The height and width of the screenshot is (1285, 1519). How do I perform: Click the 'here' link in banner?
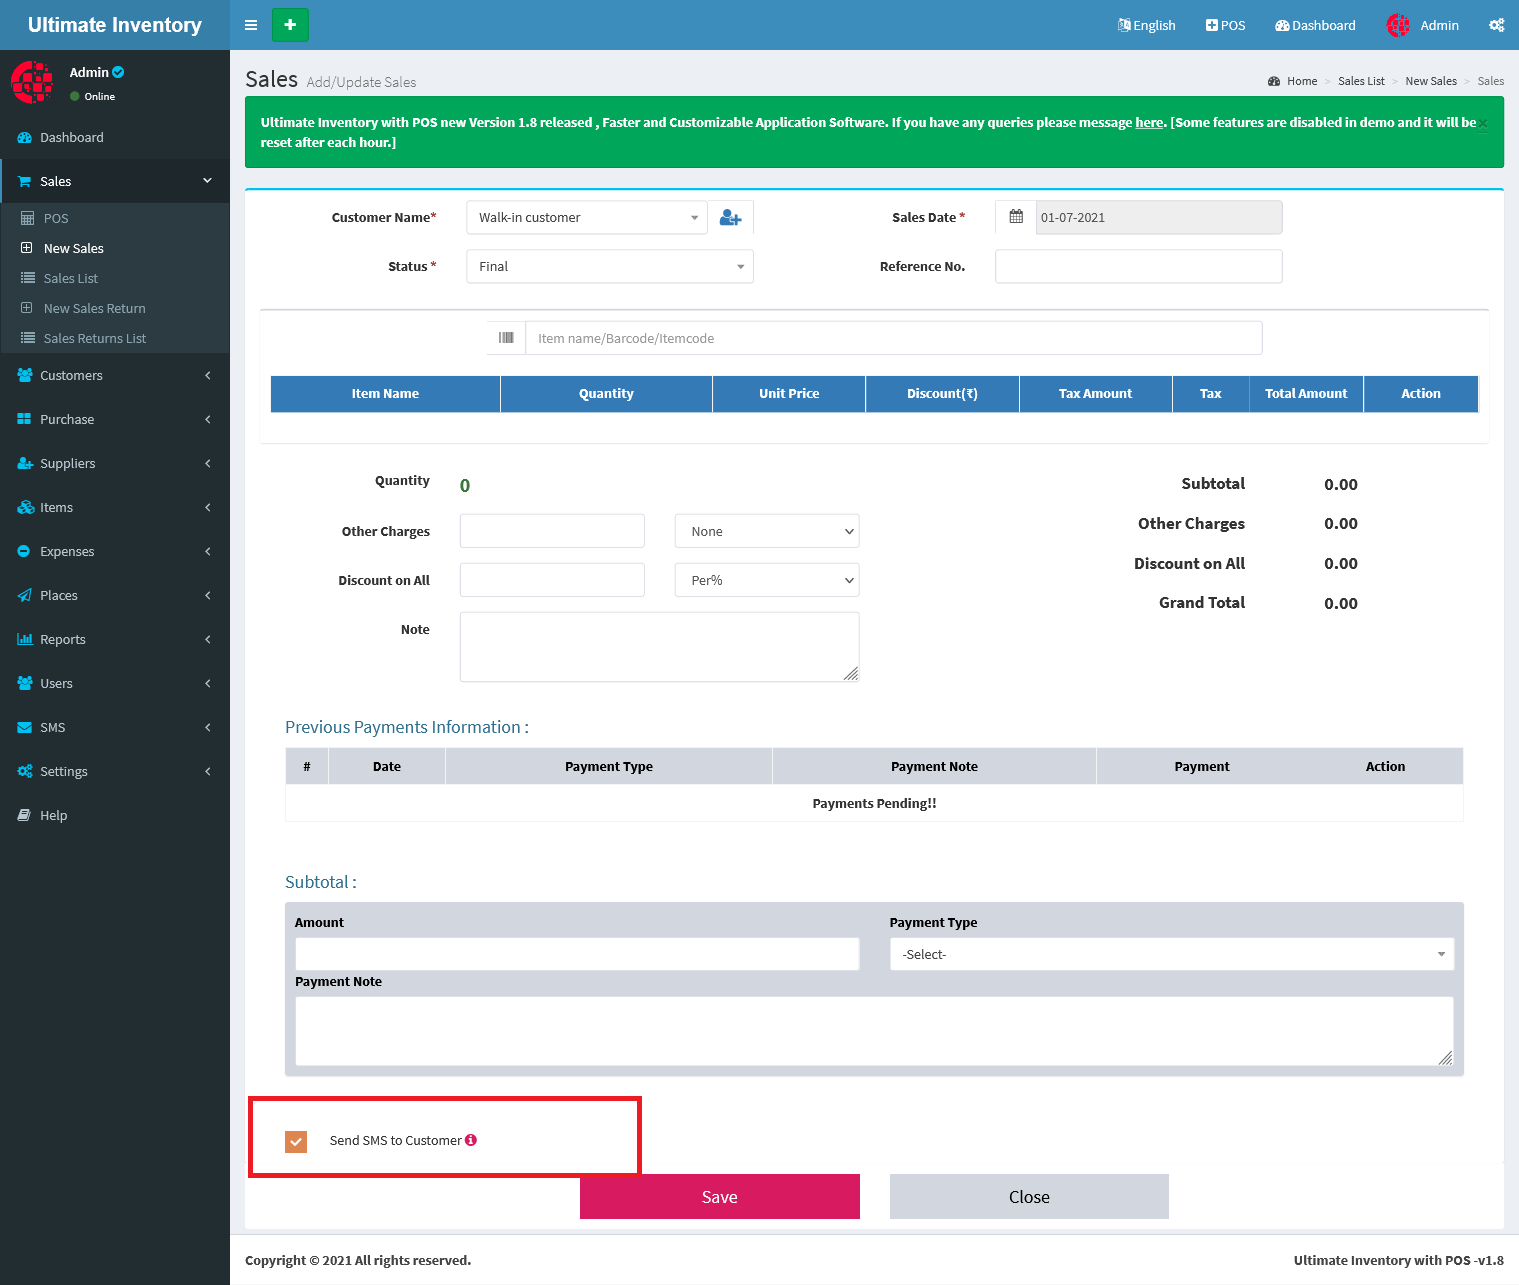coord(1149,123)
